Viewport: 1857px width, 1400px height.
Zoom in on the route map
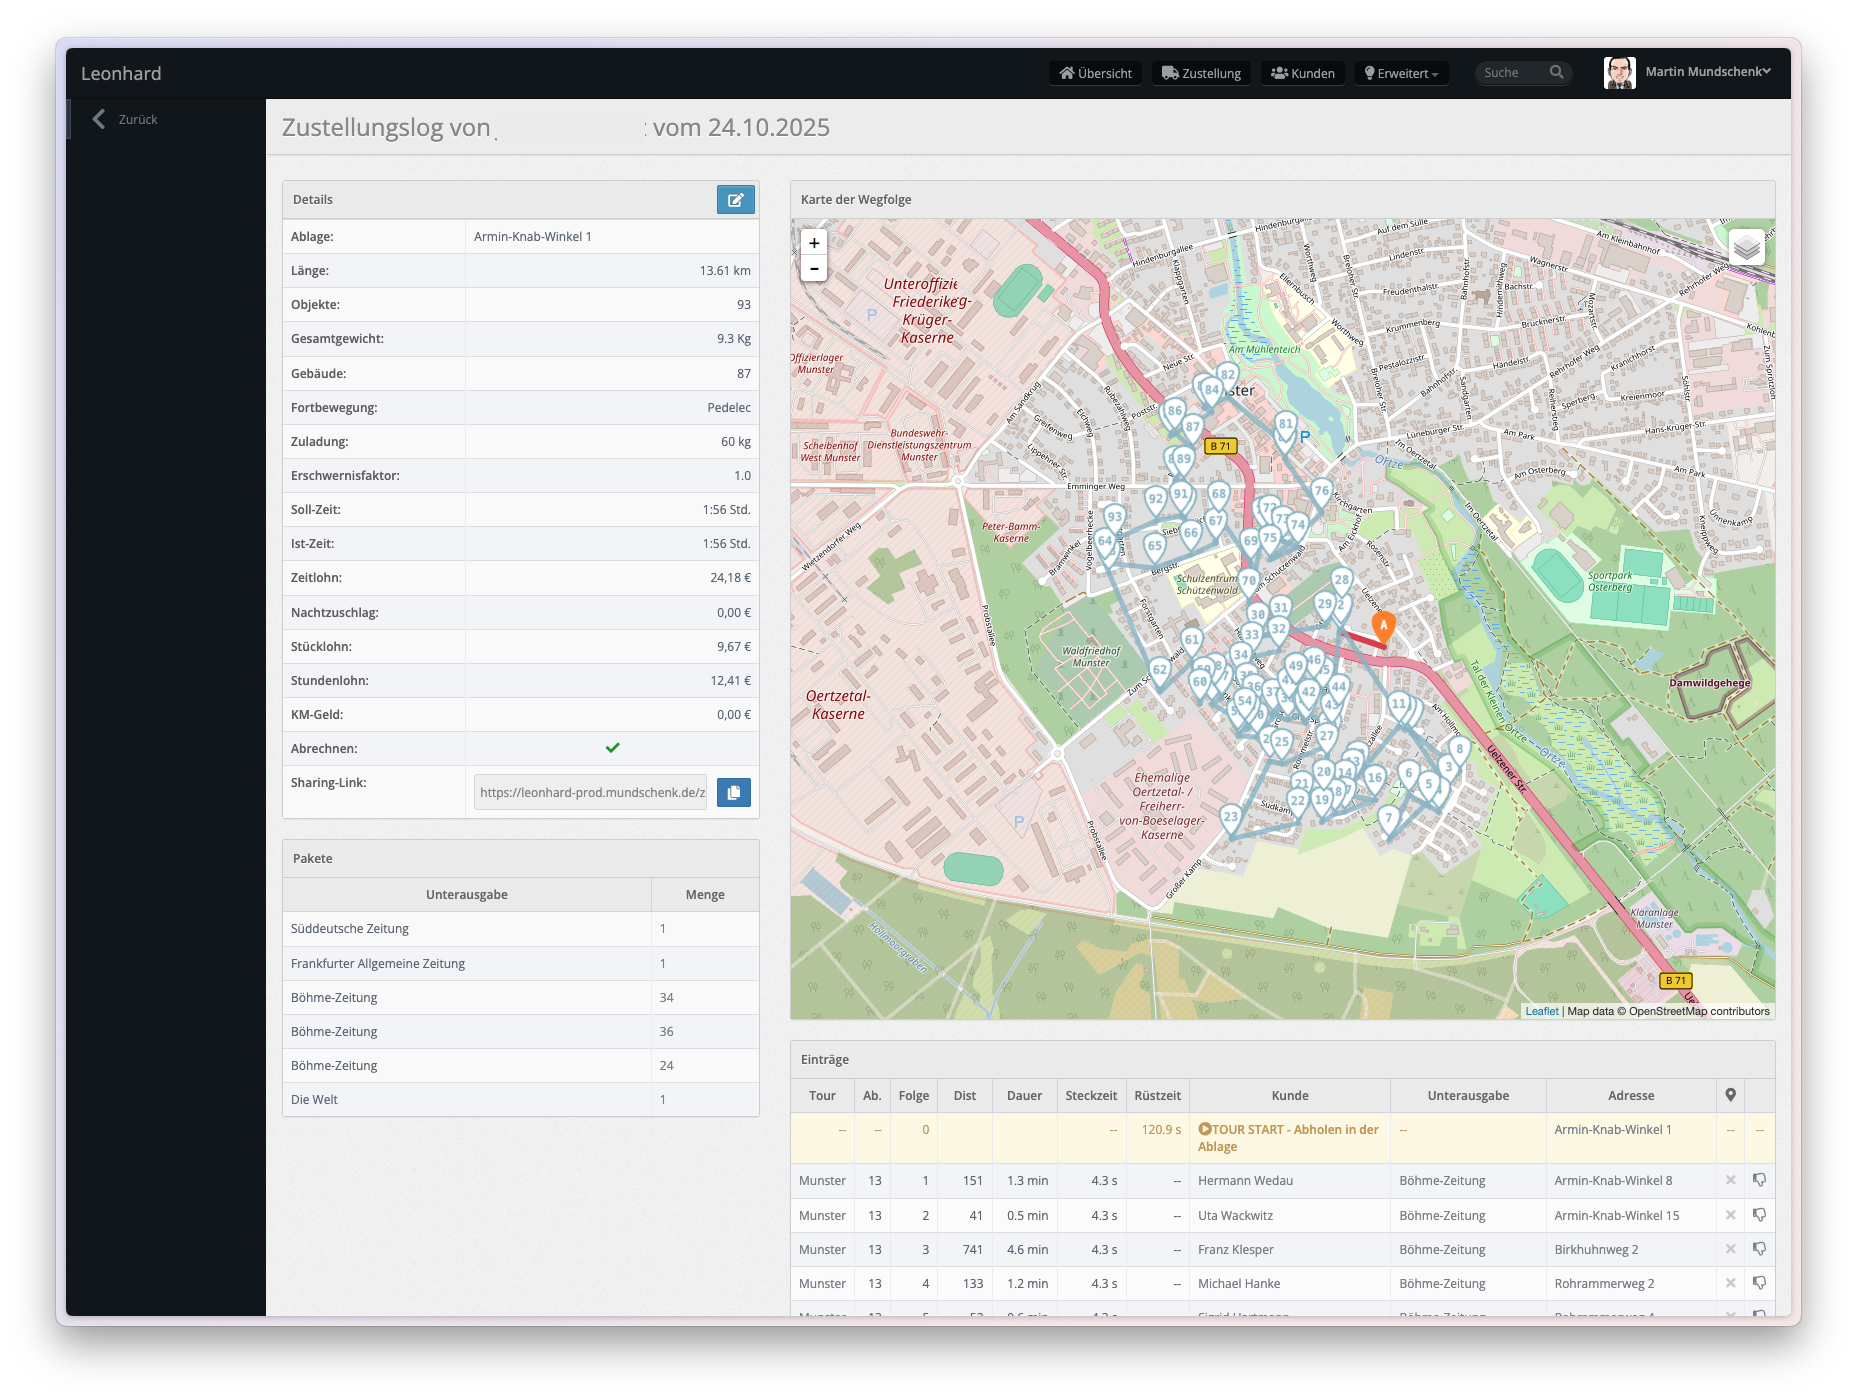pos(814,243)
